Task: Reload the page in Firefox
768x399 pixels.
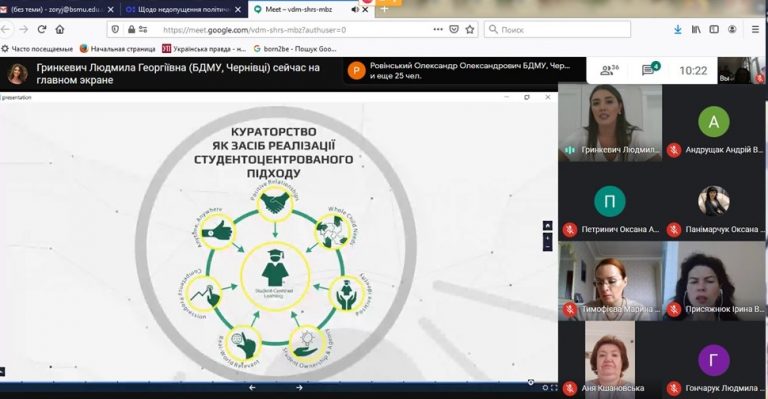Action: click(42, 29)
